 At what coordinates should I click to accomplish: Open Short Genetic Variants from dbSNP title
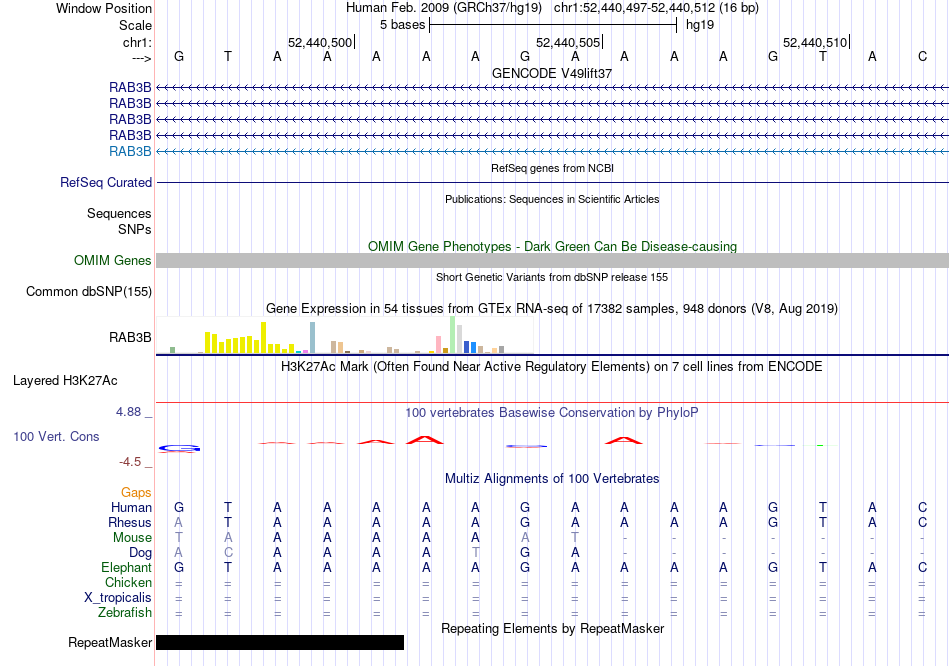click(x=552, y=277)
